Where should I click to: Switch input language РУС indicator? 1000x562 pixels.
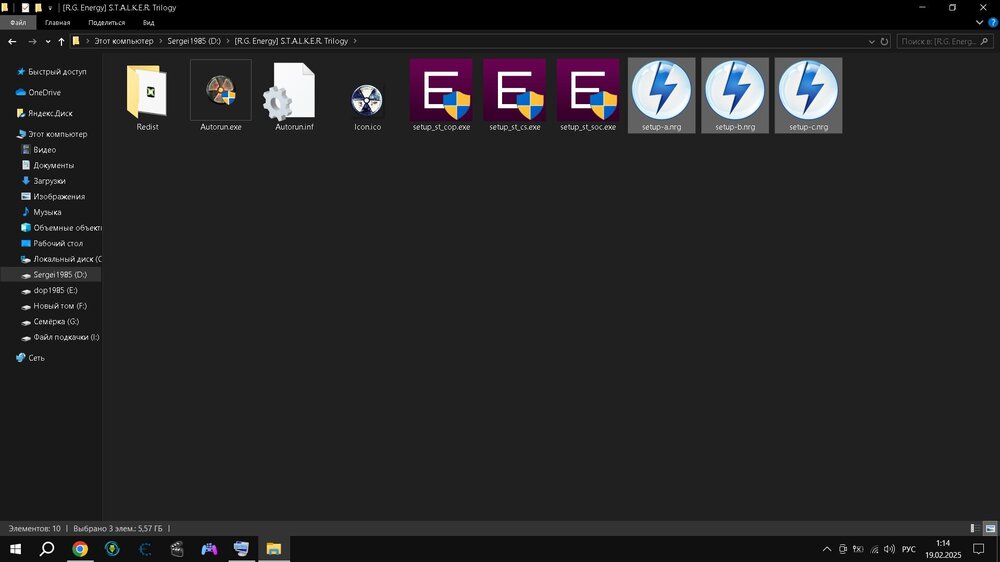click(909, 549)
